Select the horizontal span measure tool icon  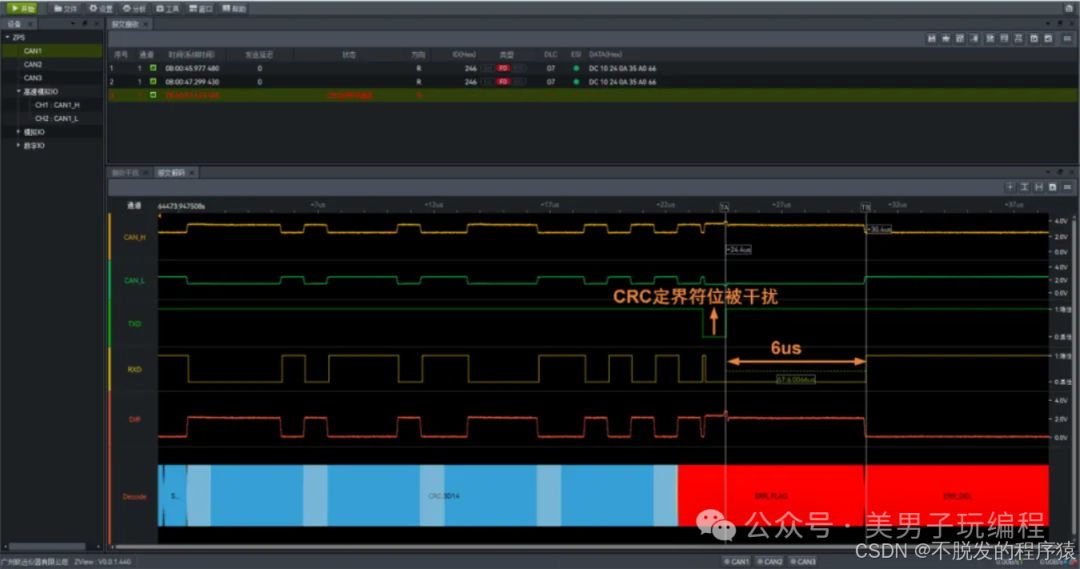(1039, 187)
